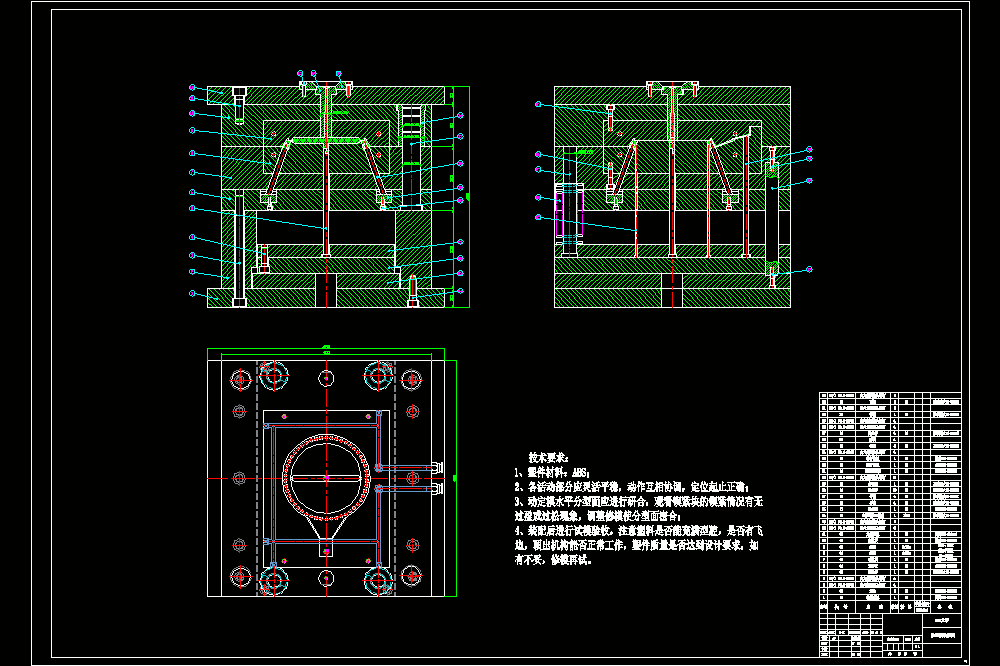Viewport: 1000px width, 666px height.
Task: Click the parts list header row with column labels
Action: pos(890,607)
